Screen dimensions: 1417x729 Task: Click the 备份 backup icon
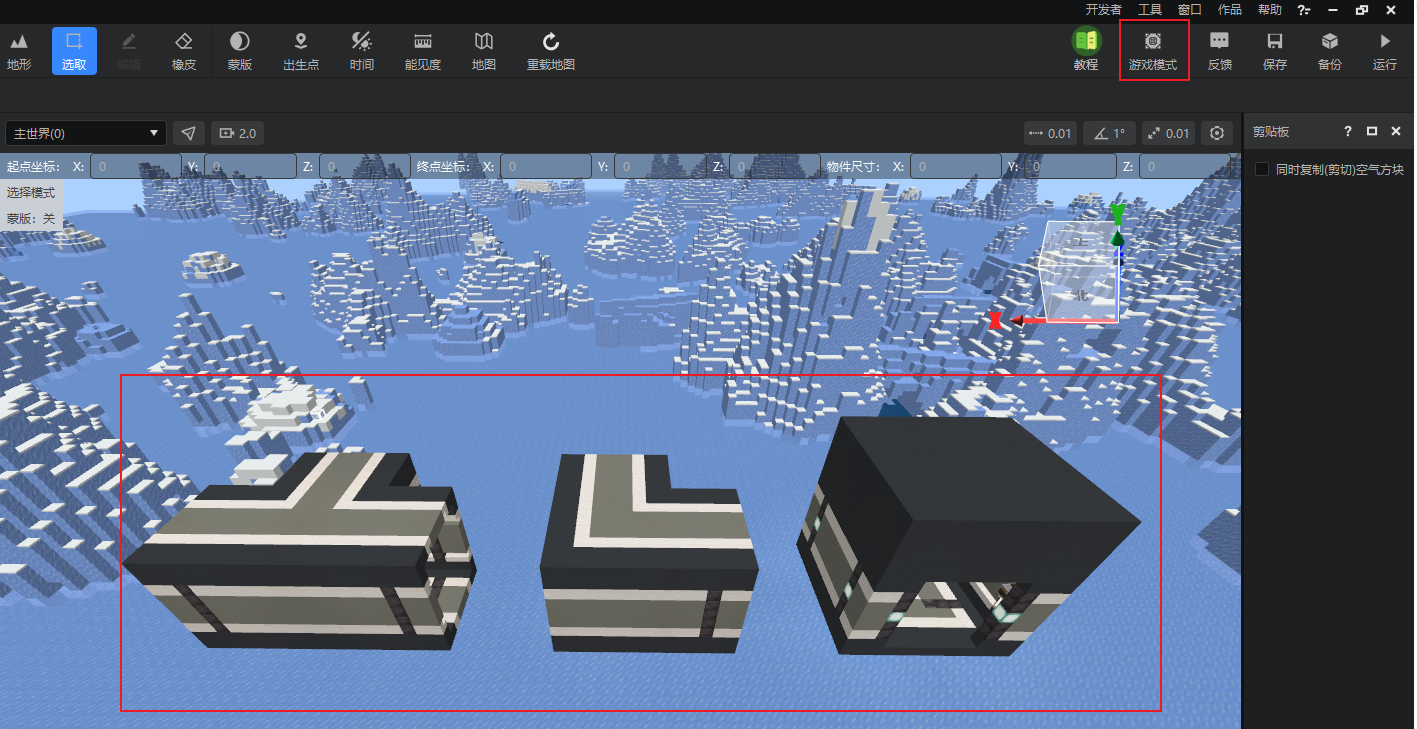1330,51
